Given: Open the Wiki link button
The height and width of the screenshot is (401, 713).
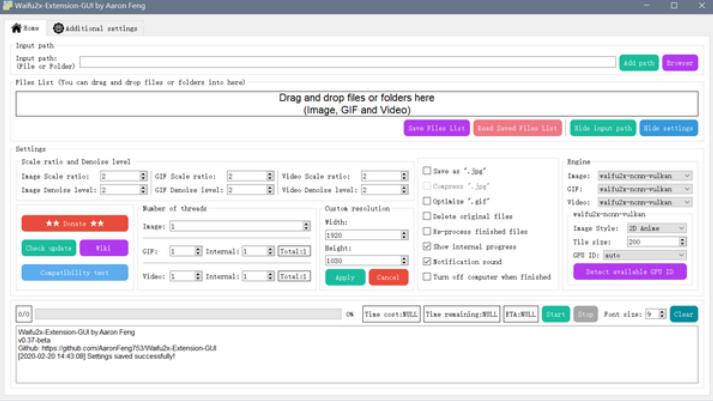Looking at the screenshot, I should pos(104,247).
